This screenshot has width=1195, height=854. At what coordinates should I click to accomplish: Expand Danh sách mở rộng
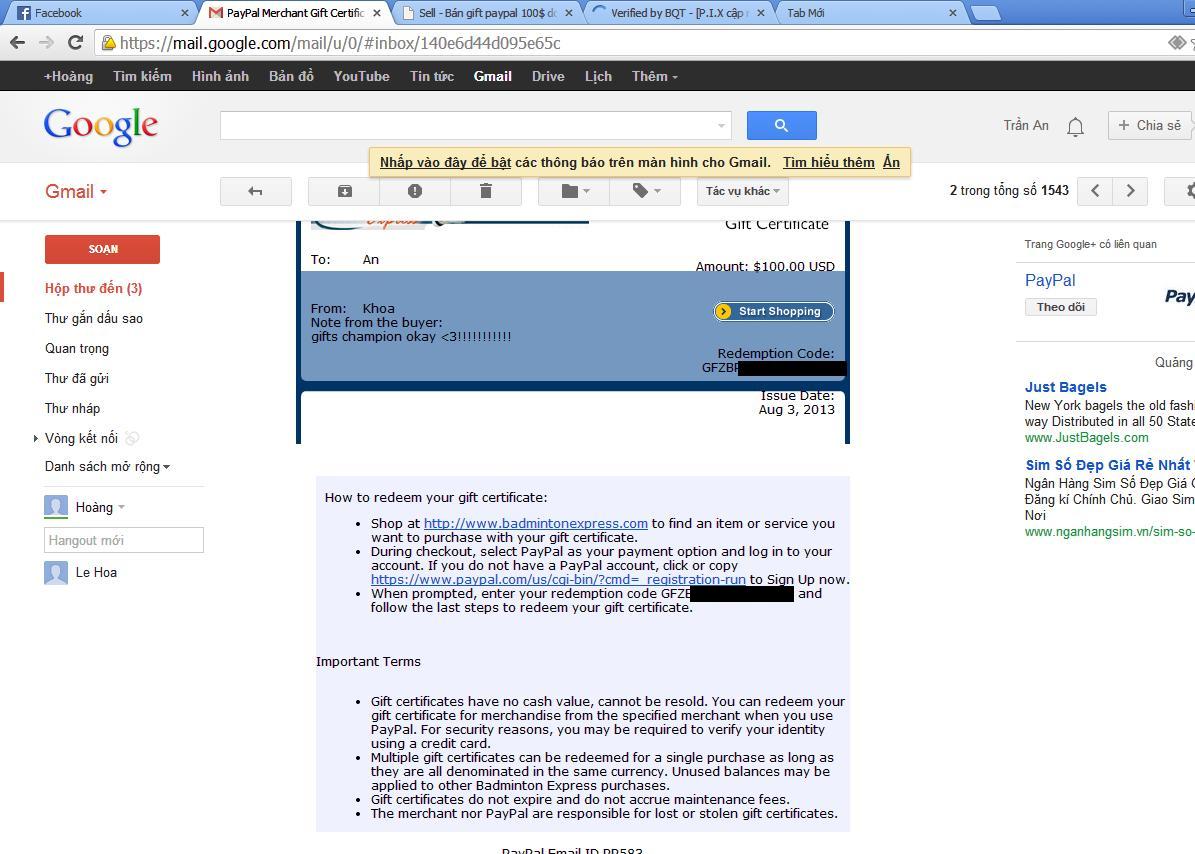point(107,466)
